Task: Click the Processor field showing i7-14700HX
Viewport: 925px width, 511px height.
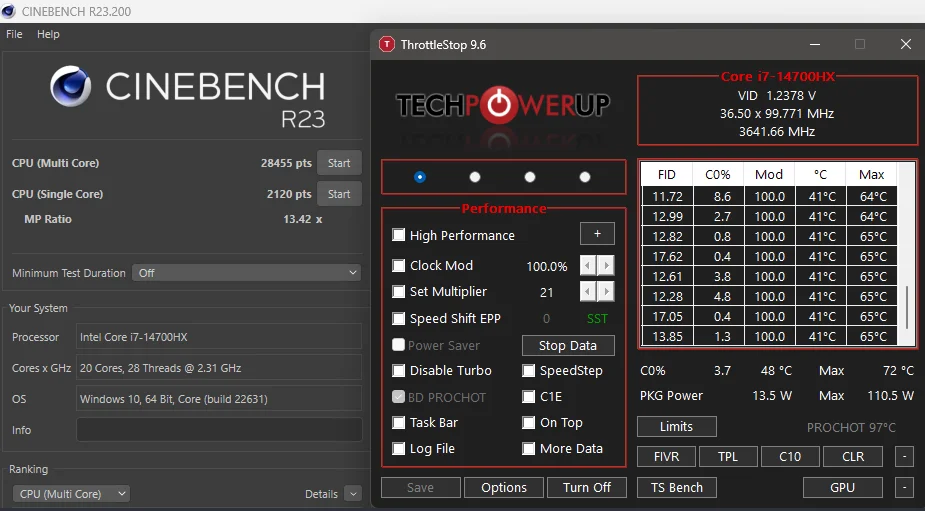Action: [x=219, y=337]
